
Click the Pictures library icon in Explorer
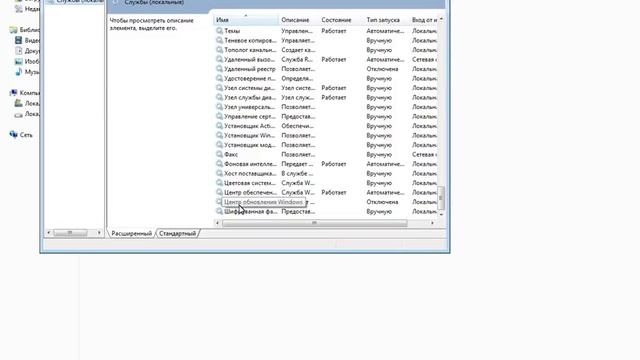click(x=18, y=61)
